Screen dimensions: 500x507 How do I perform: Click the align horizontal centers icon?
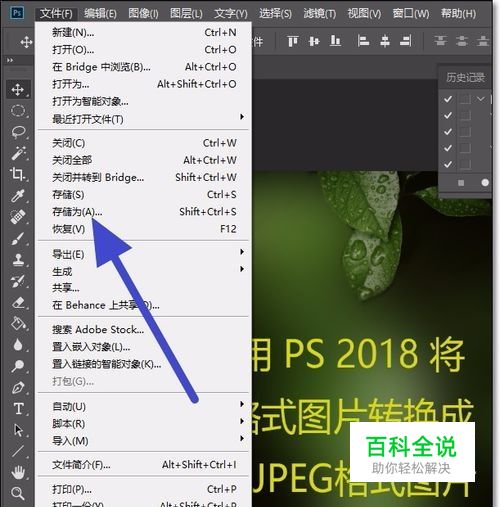385,41
